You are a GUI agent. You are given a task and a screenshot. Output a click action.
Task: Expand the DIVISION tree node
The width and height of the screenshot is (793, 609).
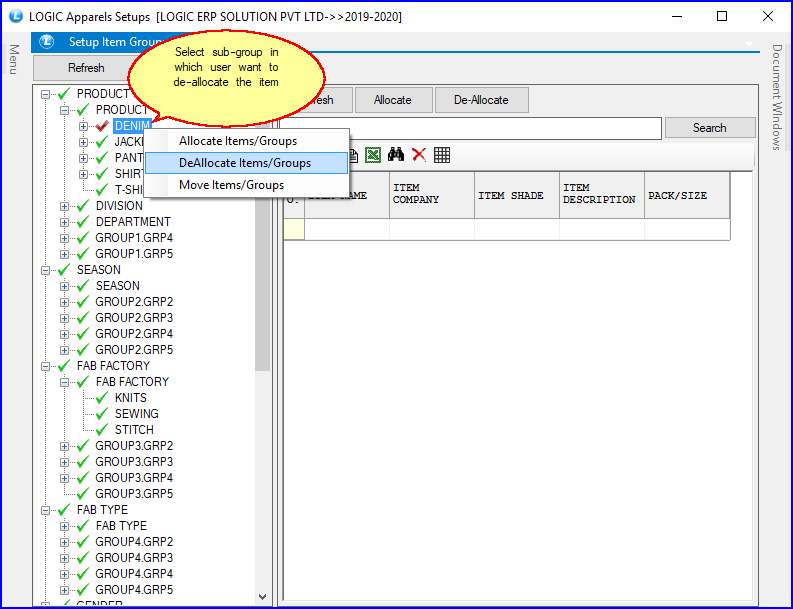tap(64, 206)
